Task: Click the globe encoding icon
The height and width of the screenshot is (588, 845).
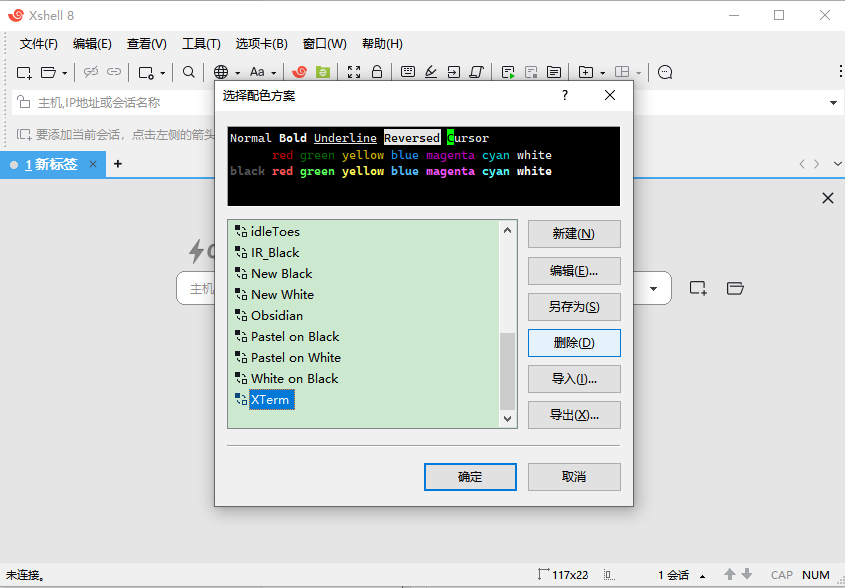Action: click(220, 72)
